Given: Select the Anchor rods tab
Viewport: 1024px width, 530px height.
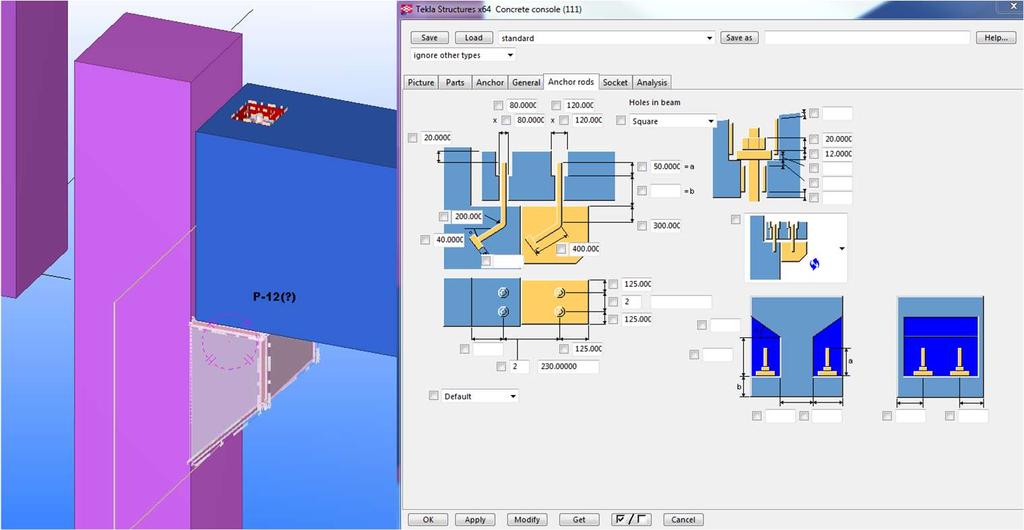Looking at the screenshot, I should [x=571, y=82].
